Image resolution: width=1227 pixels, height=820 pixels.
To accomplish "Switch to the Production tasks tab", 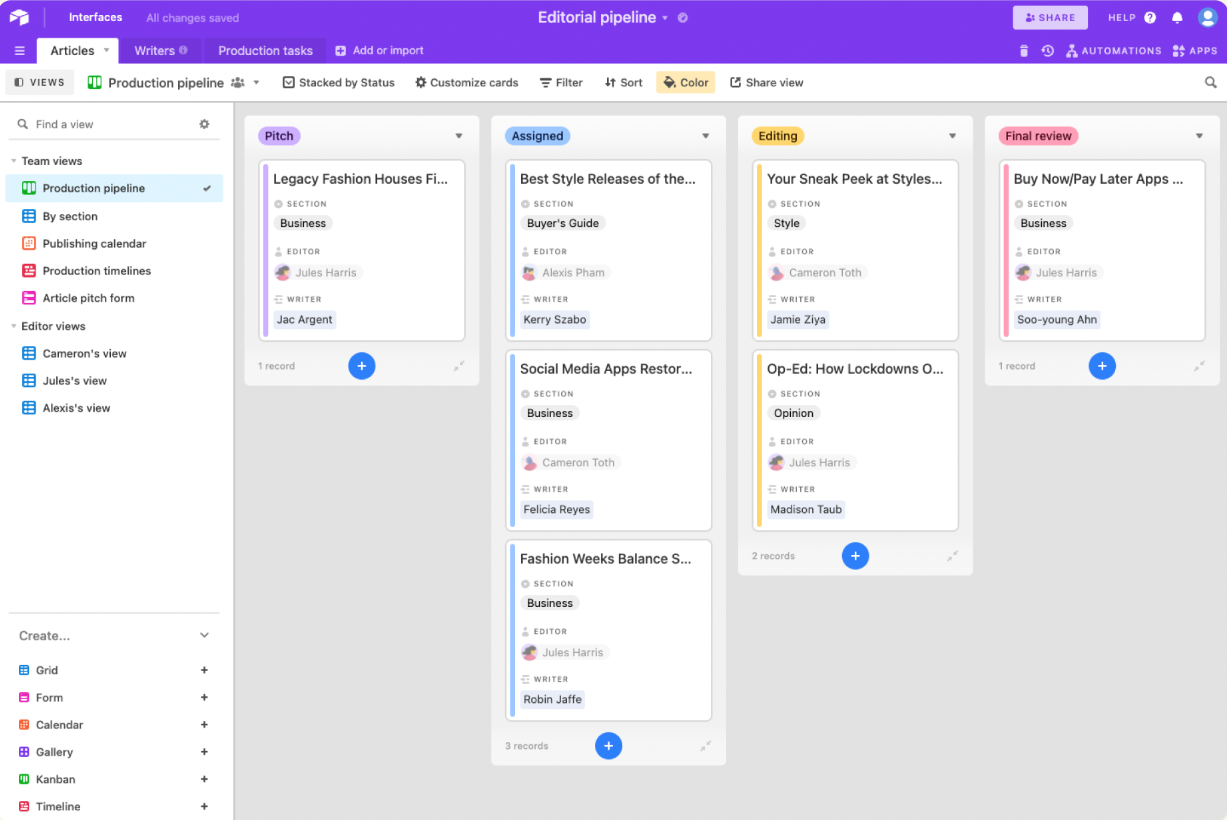I will click(264, 50).
